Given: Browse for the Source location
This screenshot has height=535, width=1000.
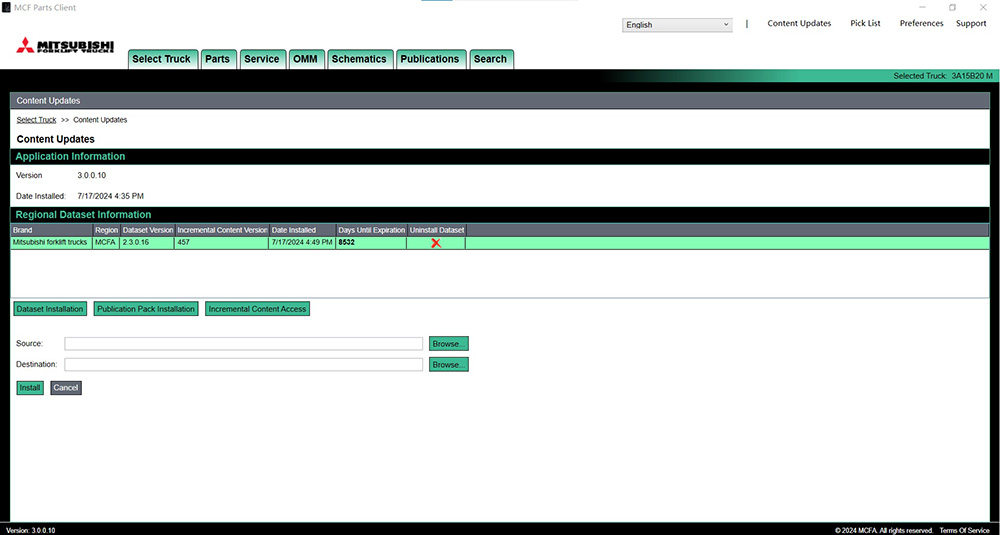Looking at the screenshot, I should pos(449,344).
